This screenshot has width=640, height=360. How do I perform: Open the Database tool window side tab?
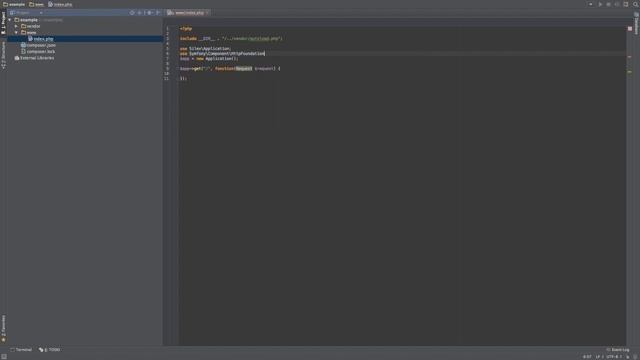pyautogui.click(x=636, y=24)
